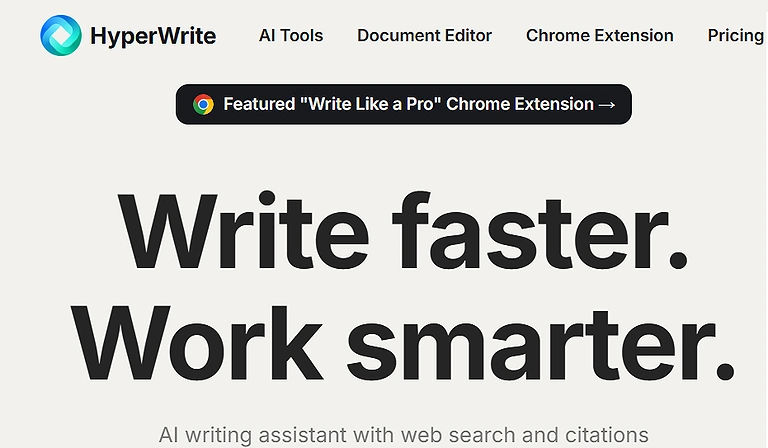Click the word "citations" in the subtitle
Screen dimensions: 768x448
tap(607, 435)
